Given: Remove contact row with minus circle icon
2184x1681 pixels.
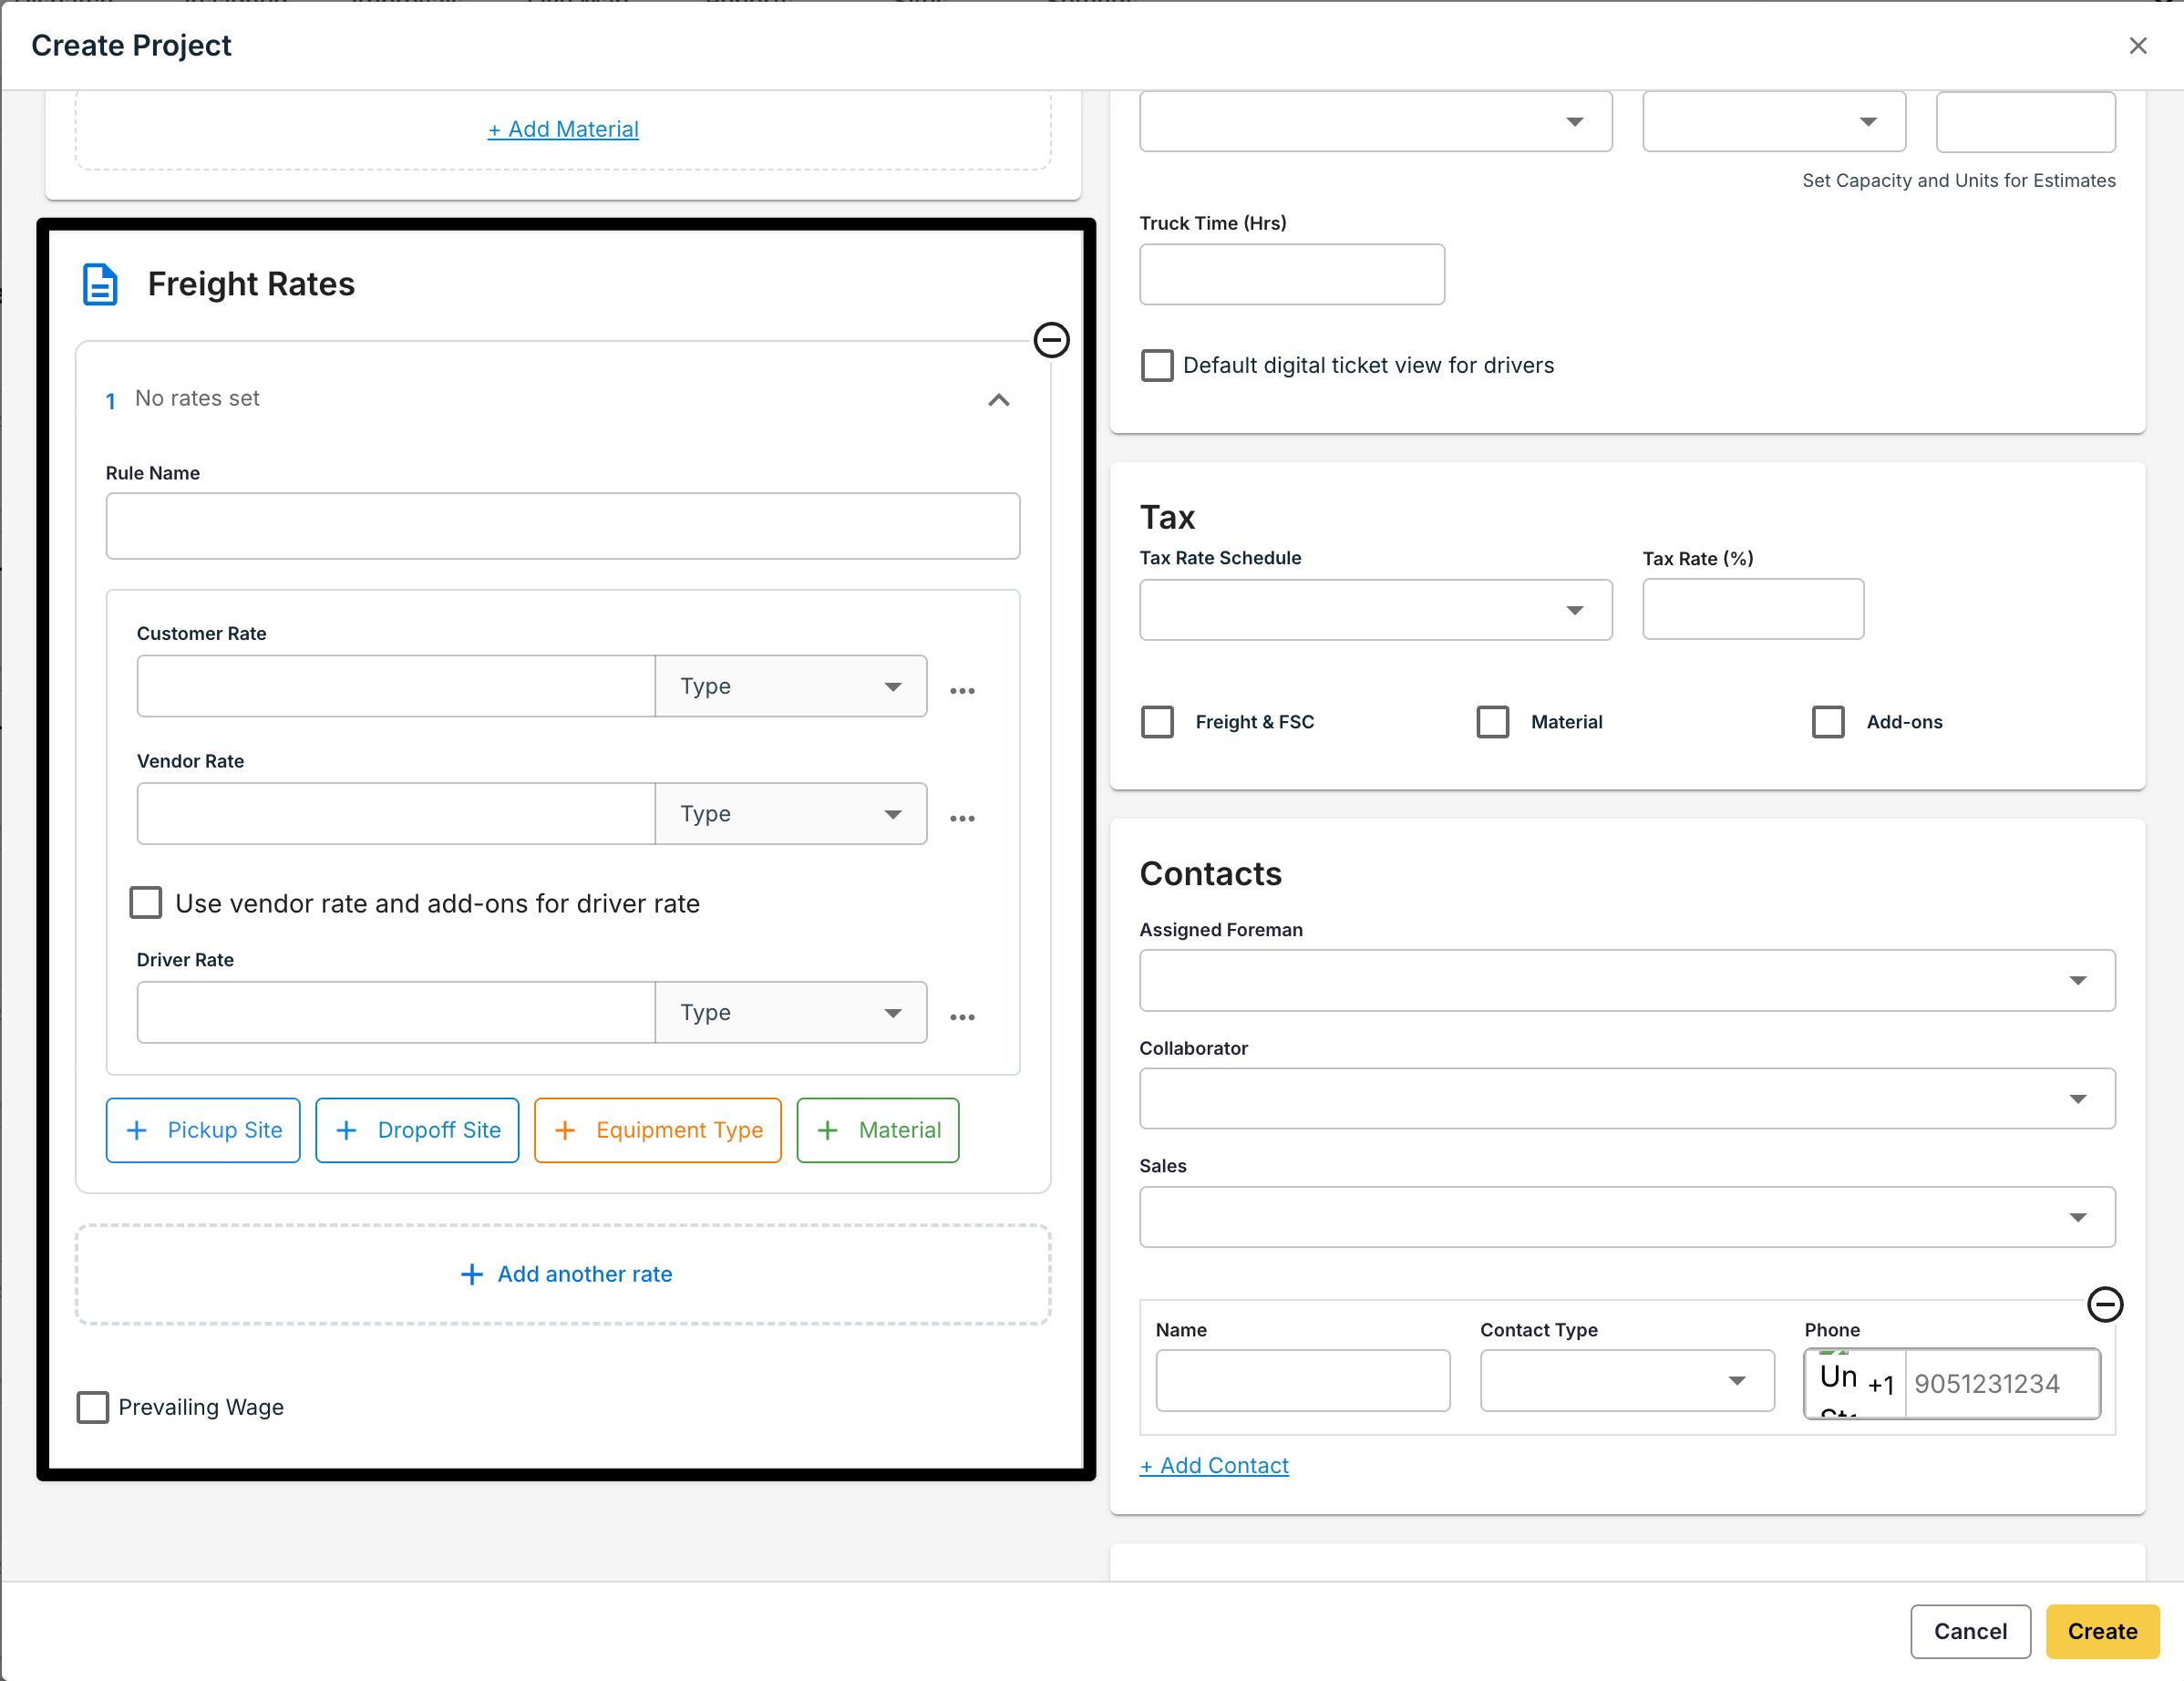Looking at the screenshot, I should (2105, 1304).
